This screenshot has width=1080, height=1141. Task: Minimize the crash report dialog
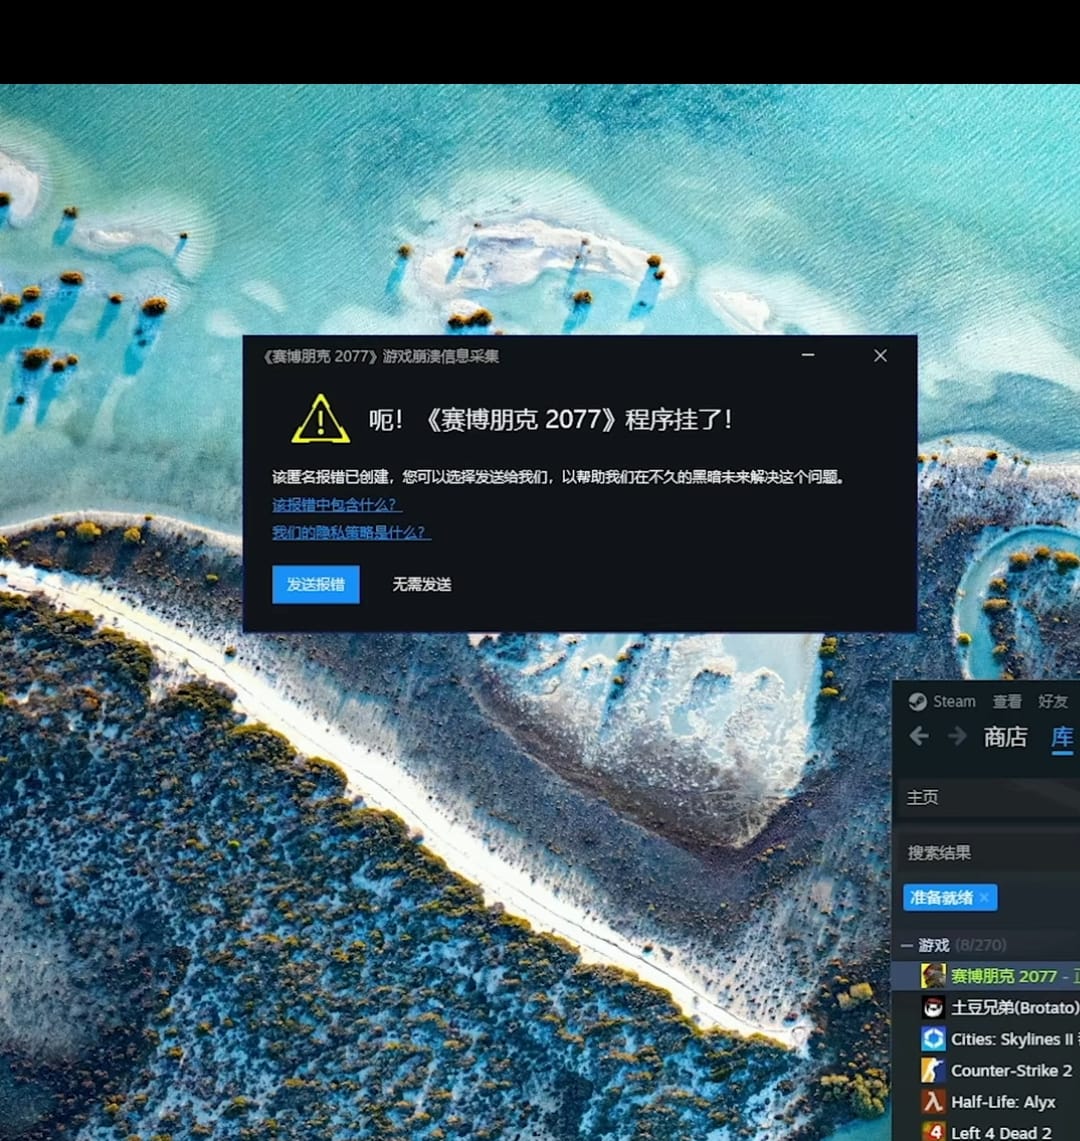[808, 355]
